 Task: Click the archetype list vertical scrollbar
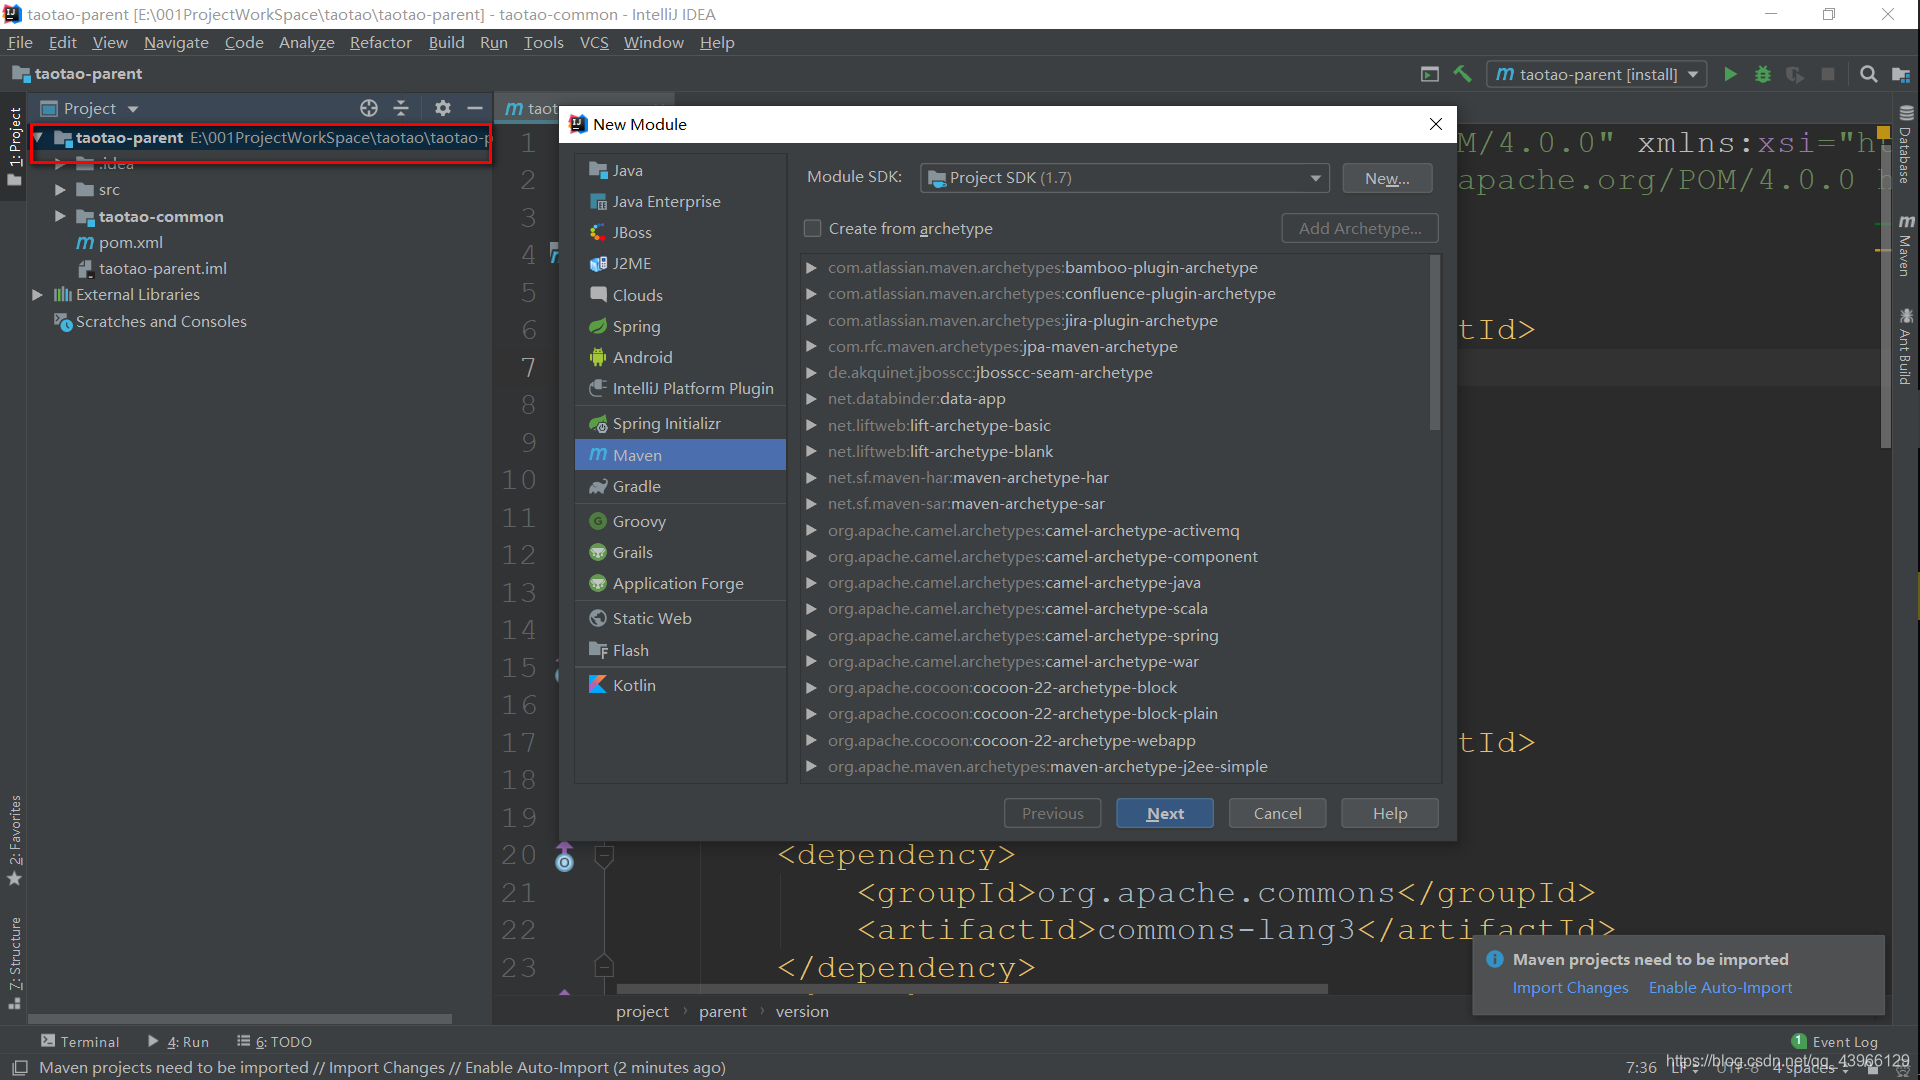[x=1435, y=342]
